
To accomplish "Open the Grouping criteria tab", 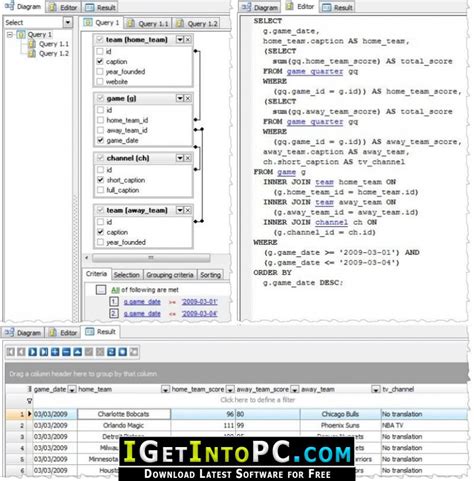I will (170, 275).
